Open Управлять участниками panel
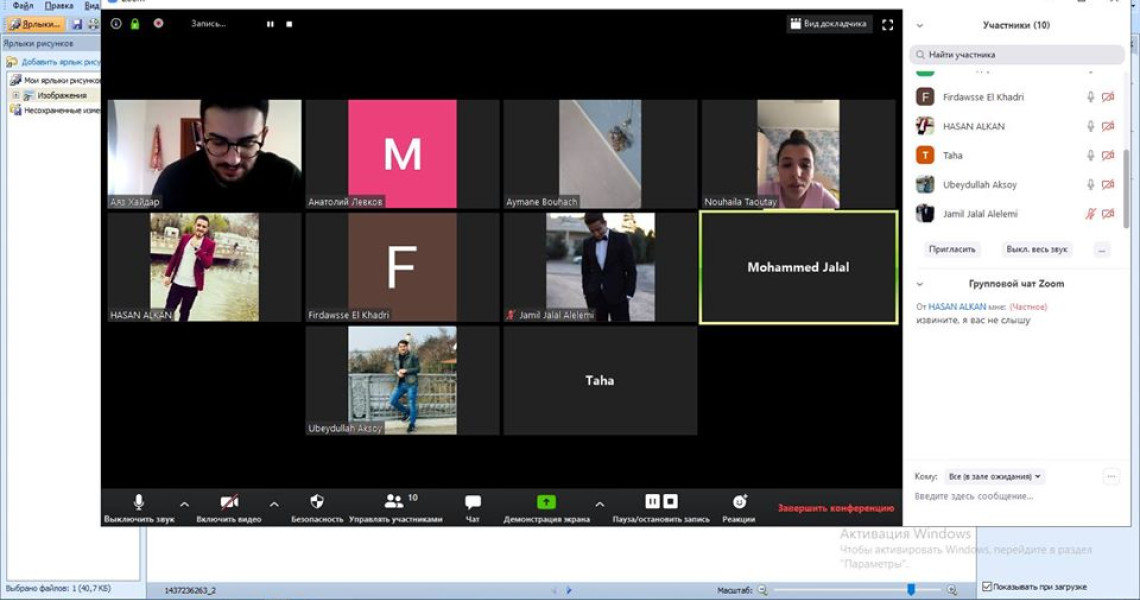The image size is (1140, 600). click(396, 508)
